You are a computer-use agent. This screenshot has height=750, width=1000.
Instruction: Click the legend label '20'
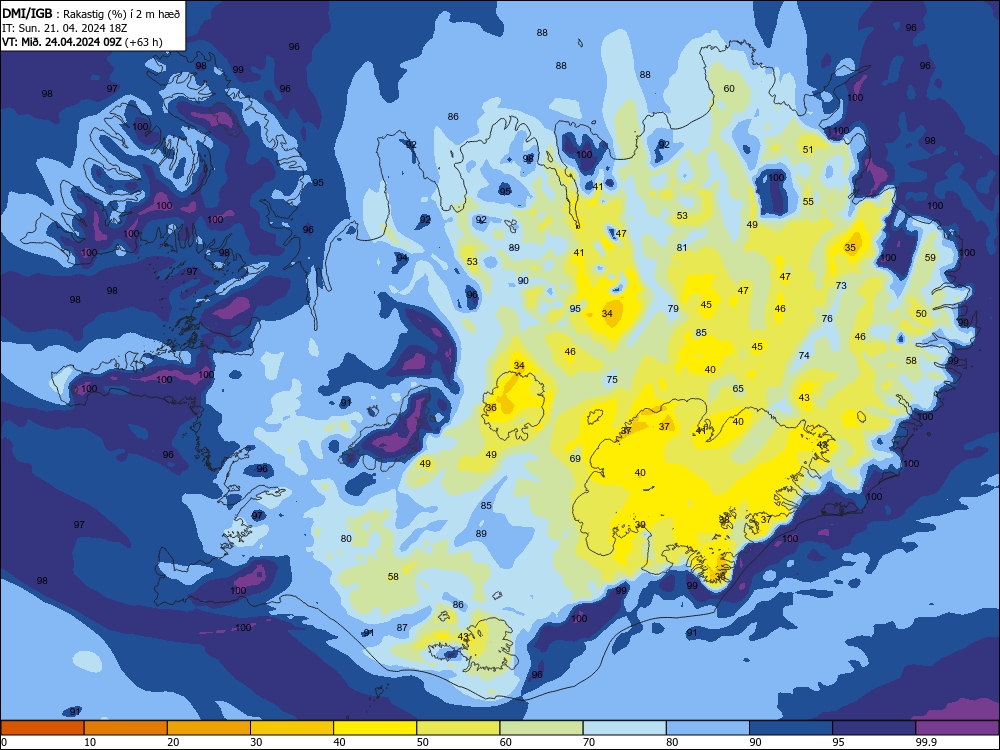(x=173, y=742)
